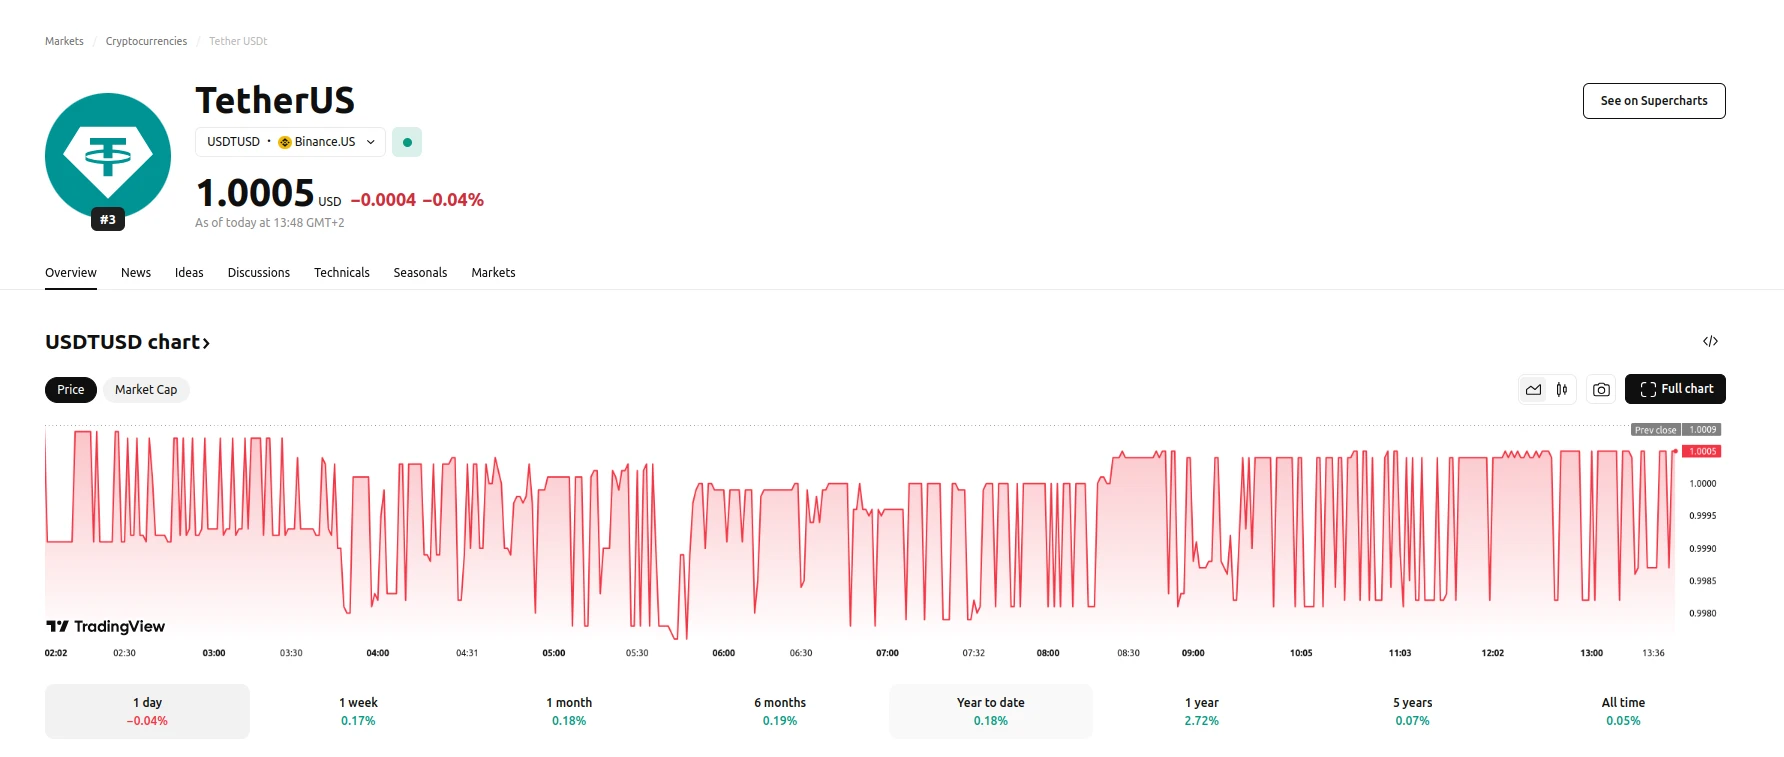Select the 1 day time range
1784x757 pixels.
[147, 711]
